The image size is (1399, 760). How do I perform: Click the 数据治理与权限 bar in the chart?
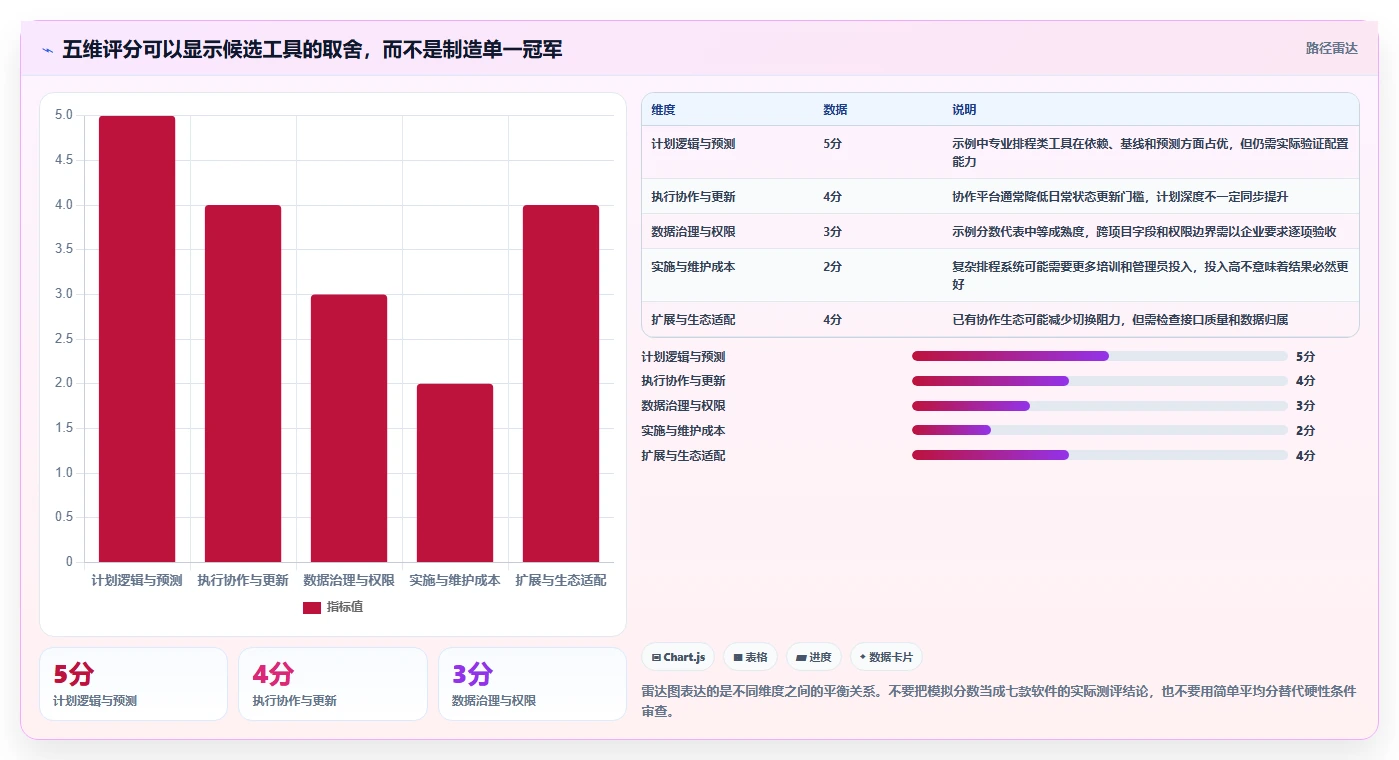[349, 428]
